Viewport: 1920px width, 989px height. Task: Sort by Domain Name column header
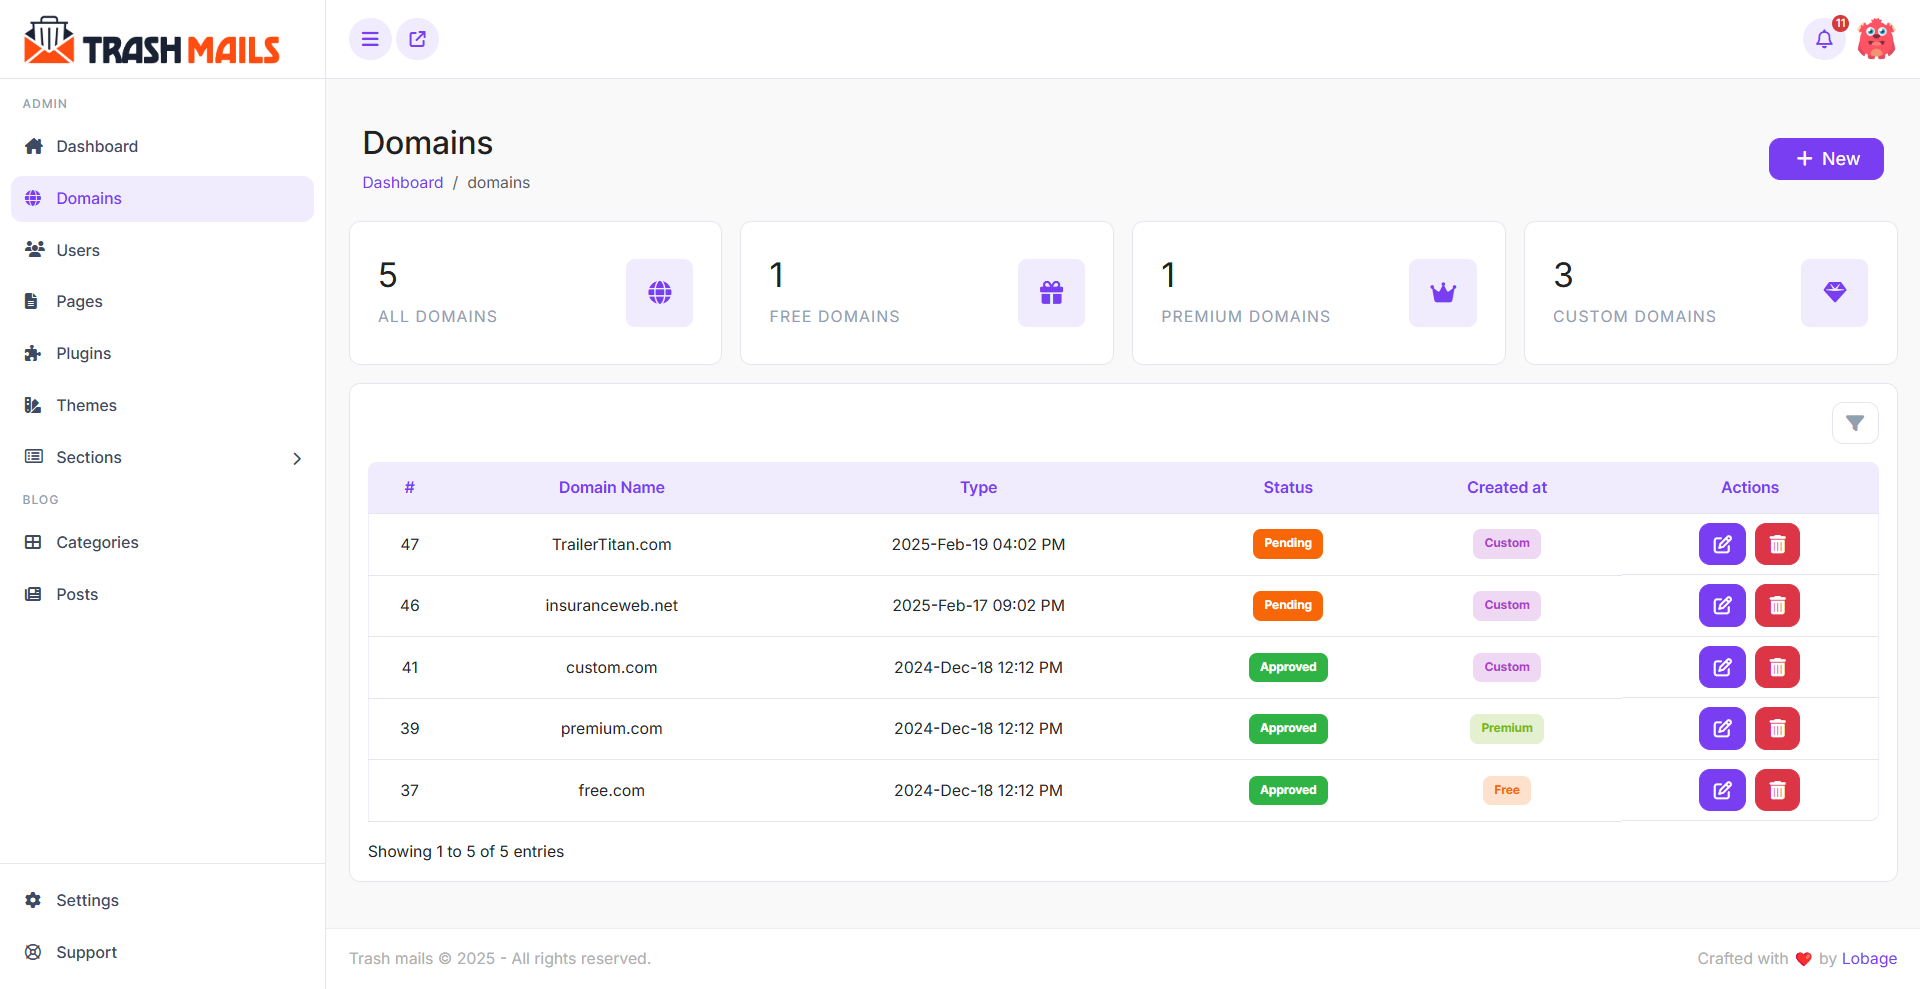611,487
